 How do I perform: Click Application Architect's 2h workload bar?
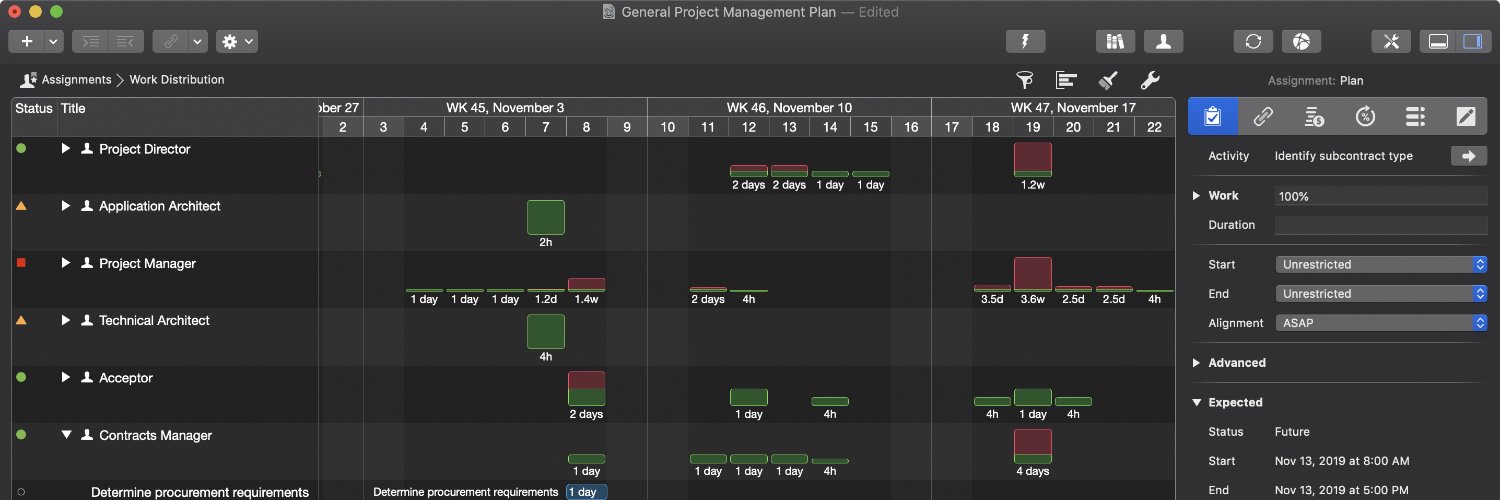(546, 217)
